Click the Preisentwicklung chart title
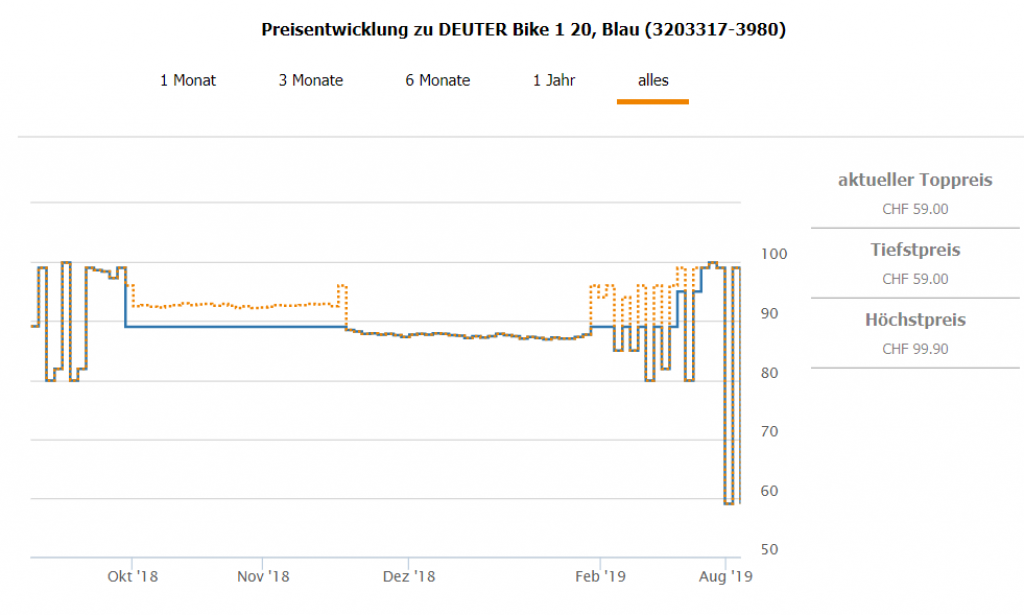Screen dimensions: 1024x615 tap(523, 30)
